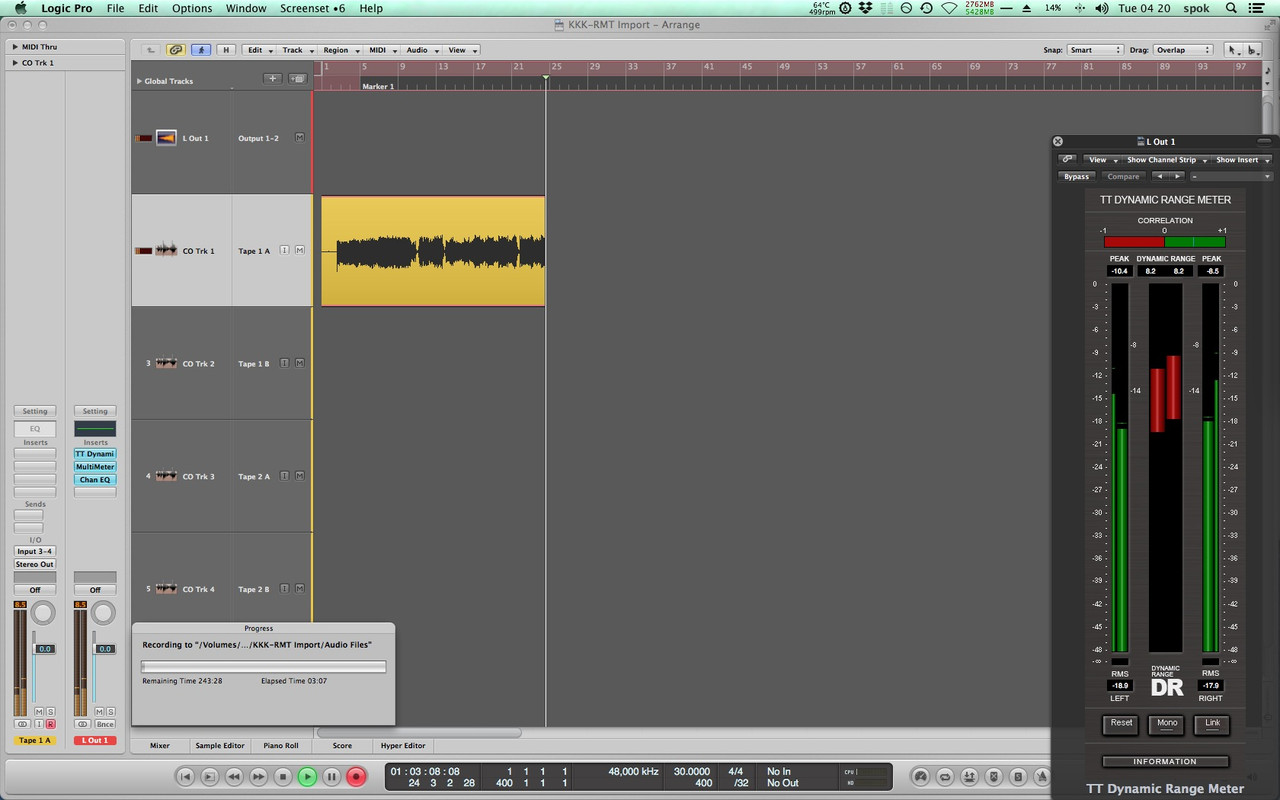The height and width of the screenshot is (800, 1280).
Task: Stop playback with the Stop button
Action: (x=283, y=776)
